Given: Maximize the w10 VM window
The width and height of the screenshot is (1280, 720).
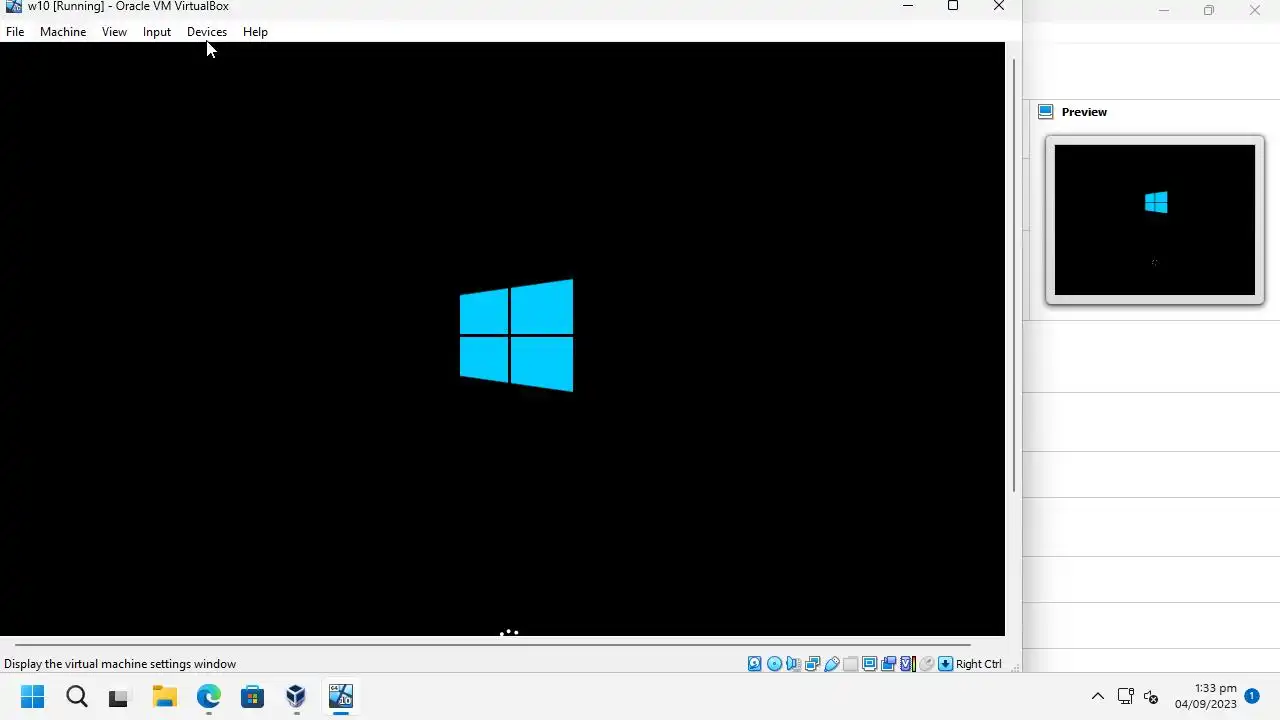Looking at the screenshot, I should tap(953, 7).
